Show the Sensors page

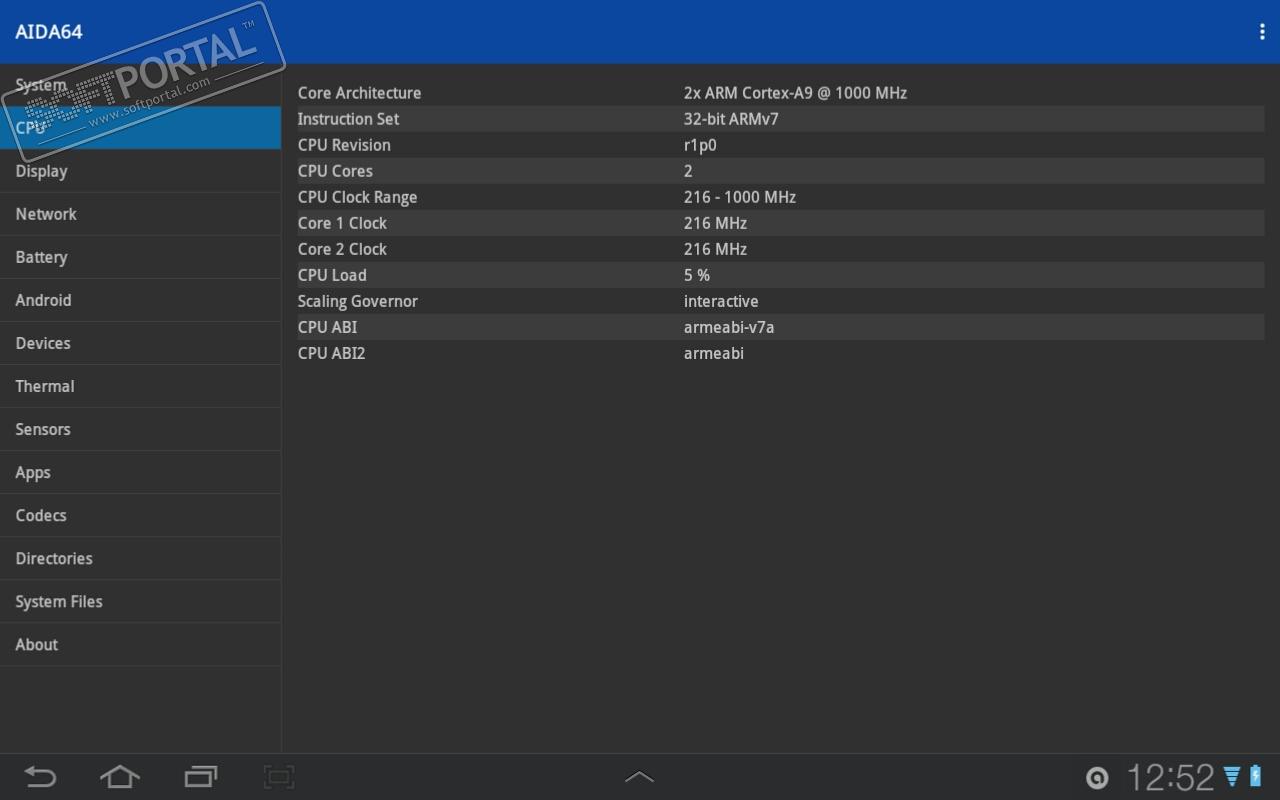click(x=140, y=429)
